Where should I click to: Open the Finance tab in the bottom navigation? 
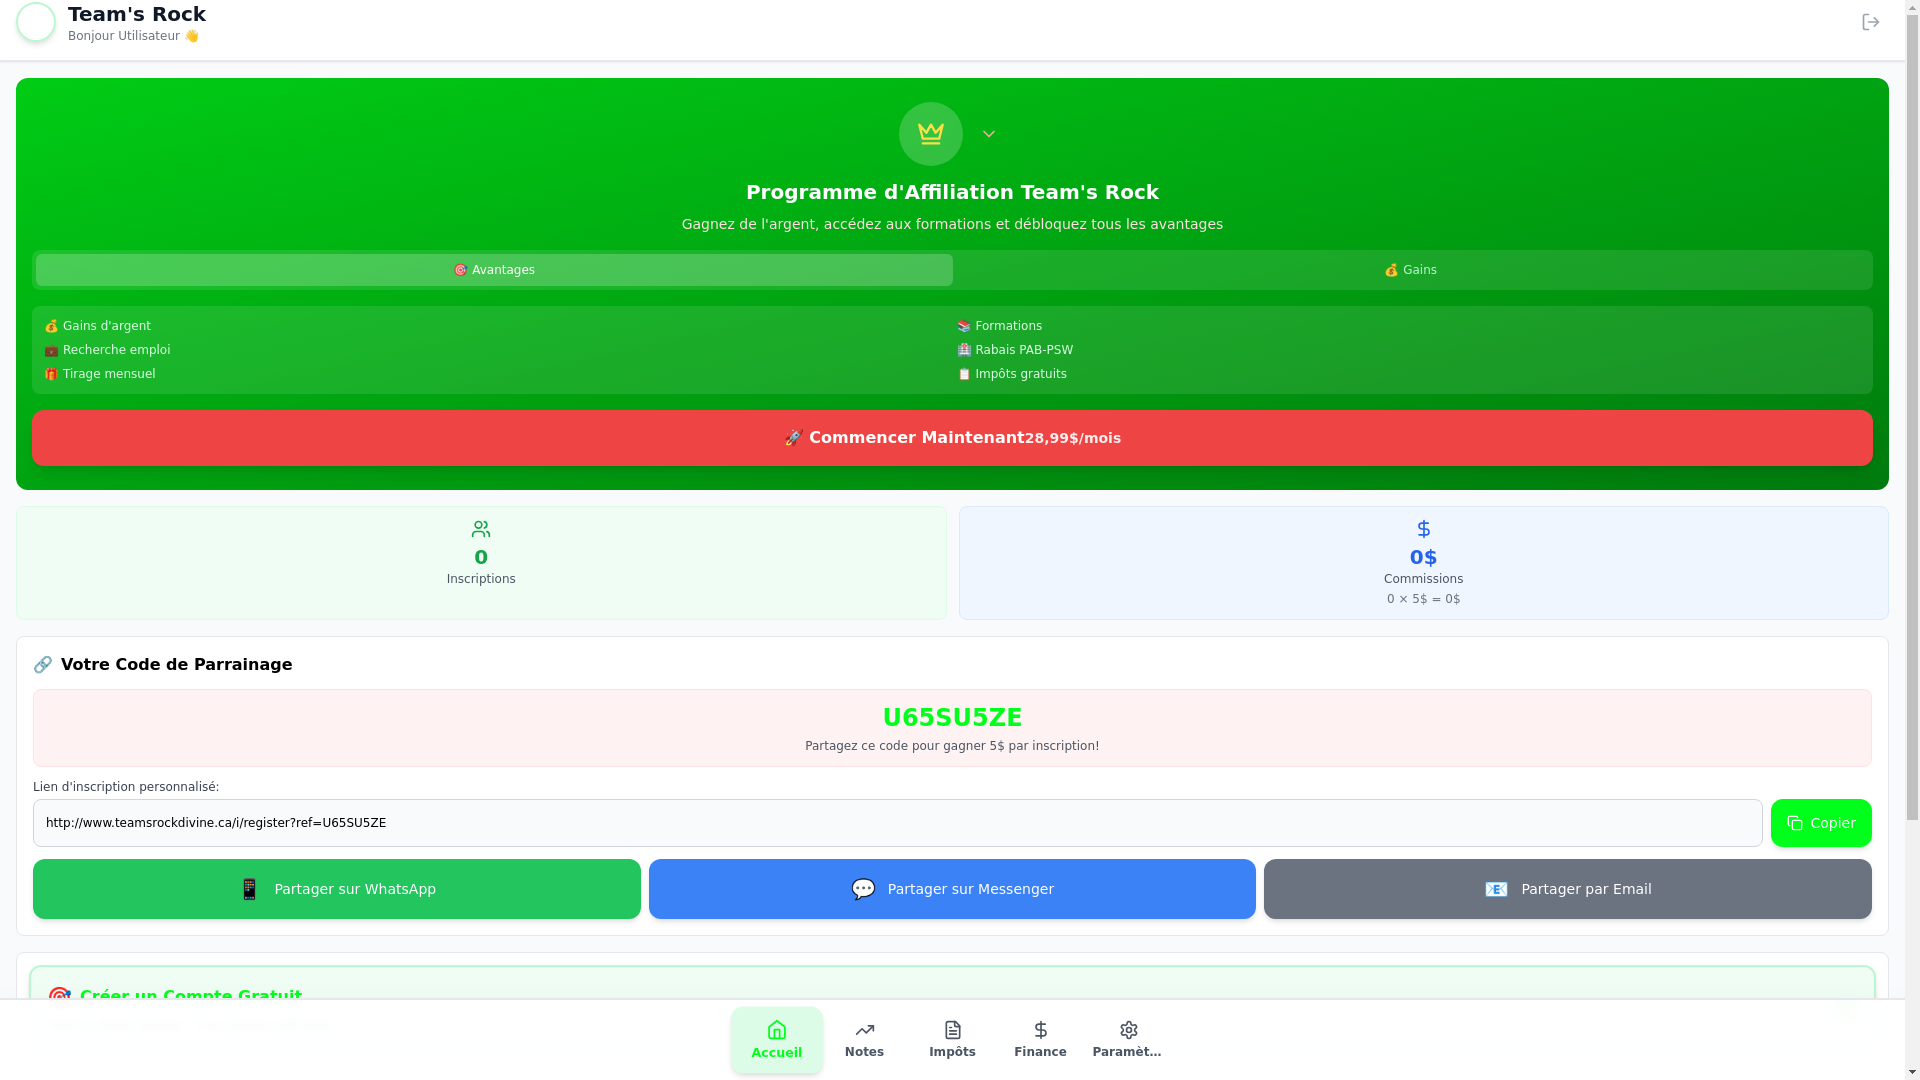click(x=1041, y=1040)
